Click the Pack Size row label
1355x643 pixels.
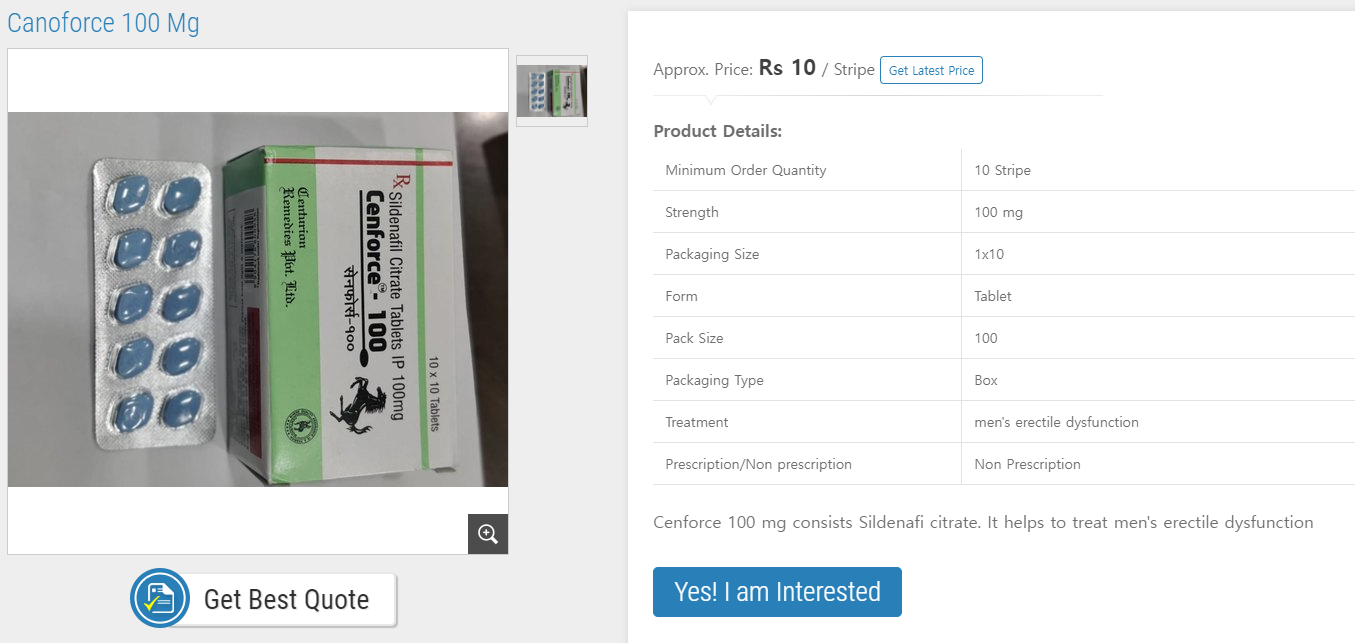[x=694, y=338]
